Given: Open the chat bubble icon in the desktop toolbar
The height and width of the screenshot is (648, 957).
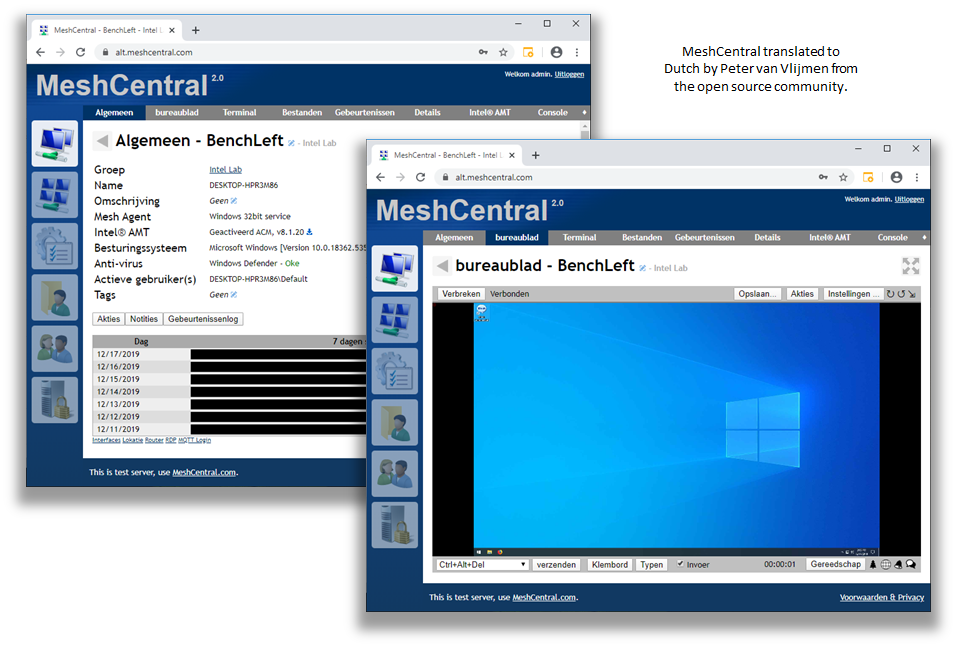Looking at the screenshot, I should tap(910, 564).
